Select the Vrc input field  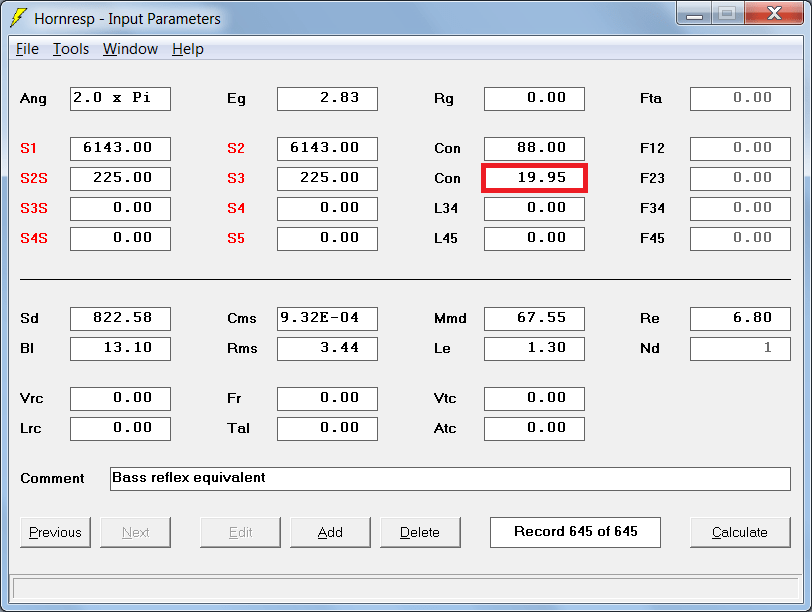coord(120,399)
